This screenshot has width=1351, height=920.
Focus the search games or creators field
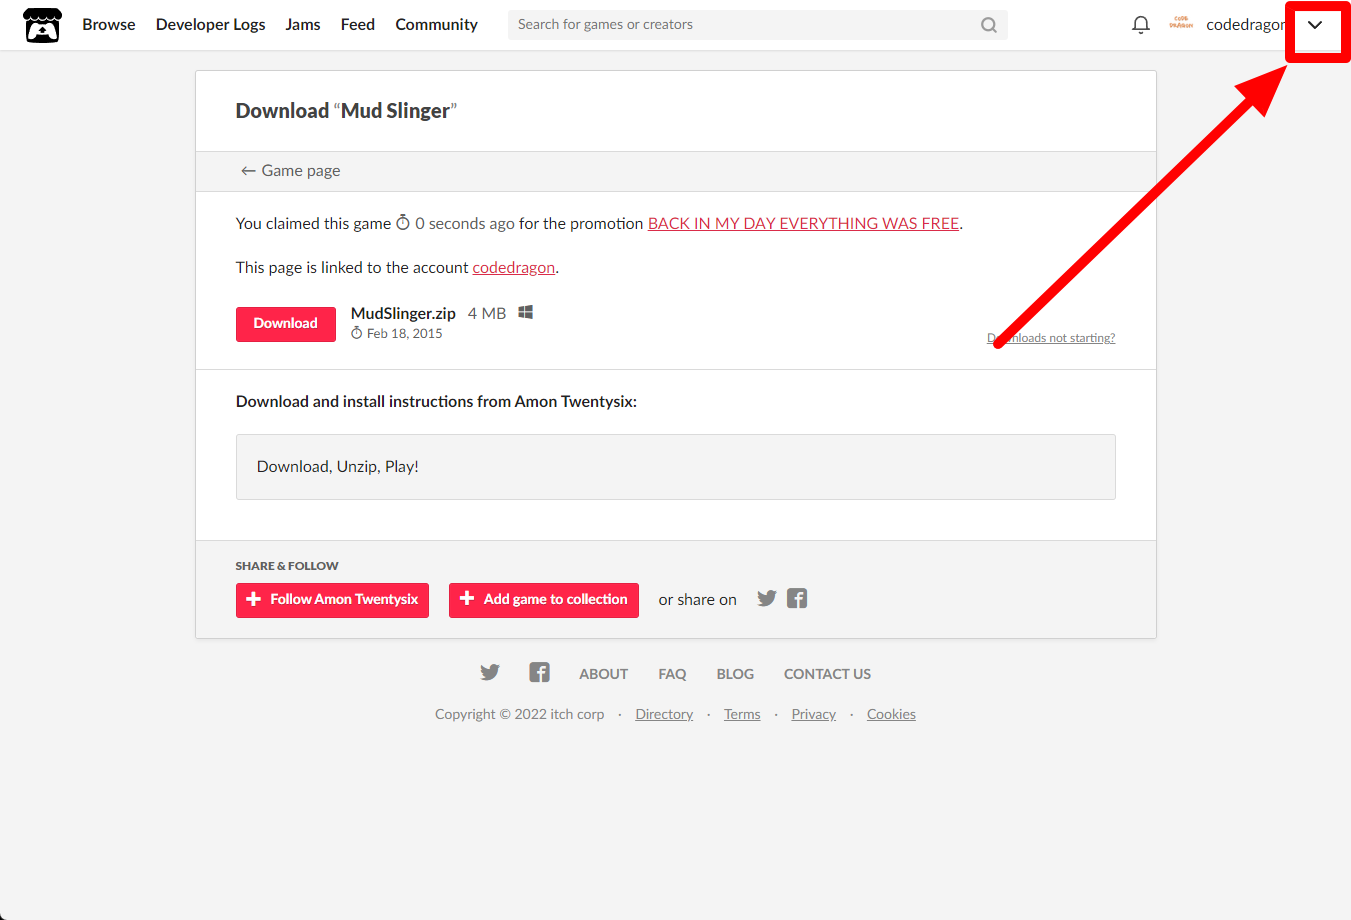point(757,25)
